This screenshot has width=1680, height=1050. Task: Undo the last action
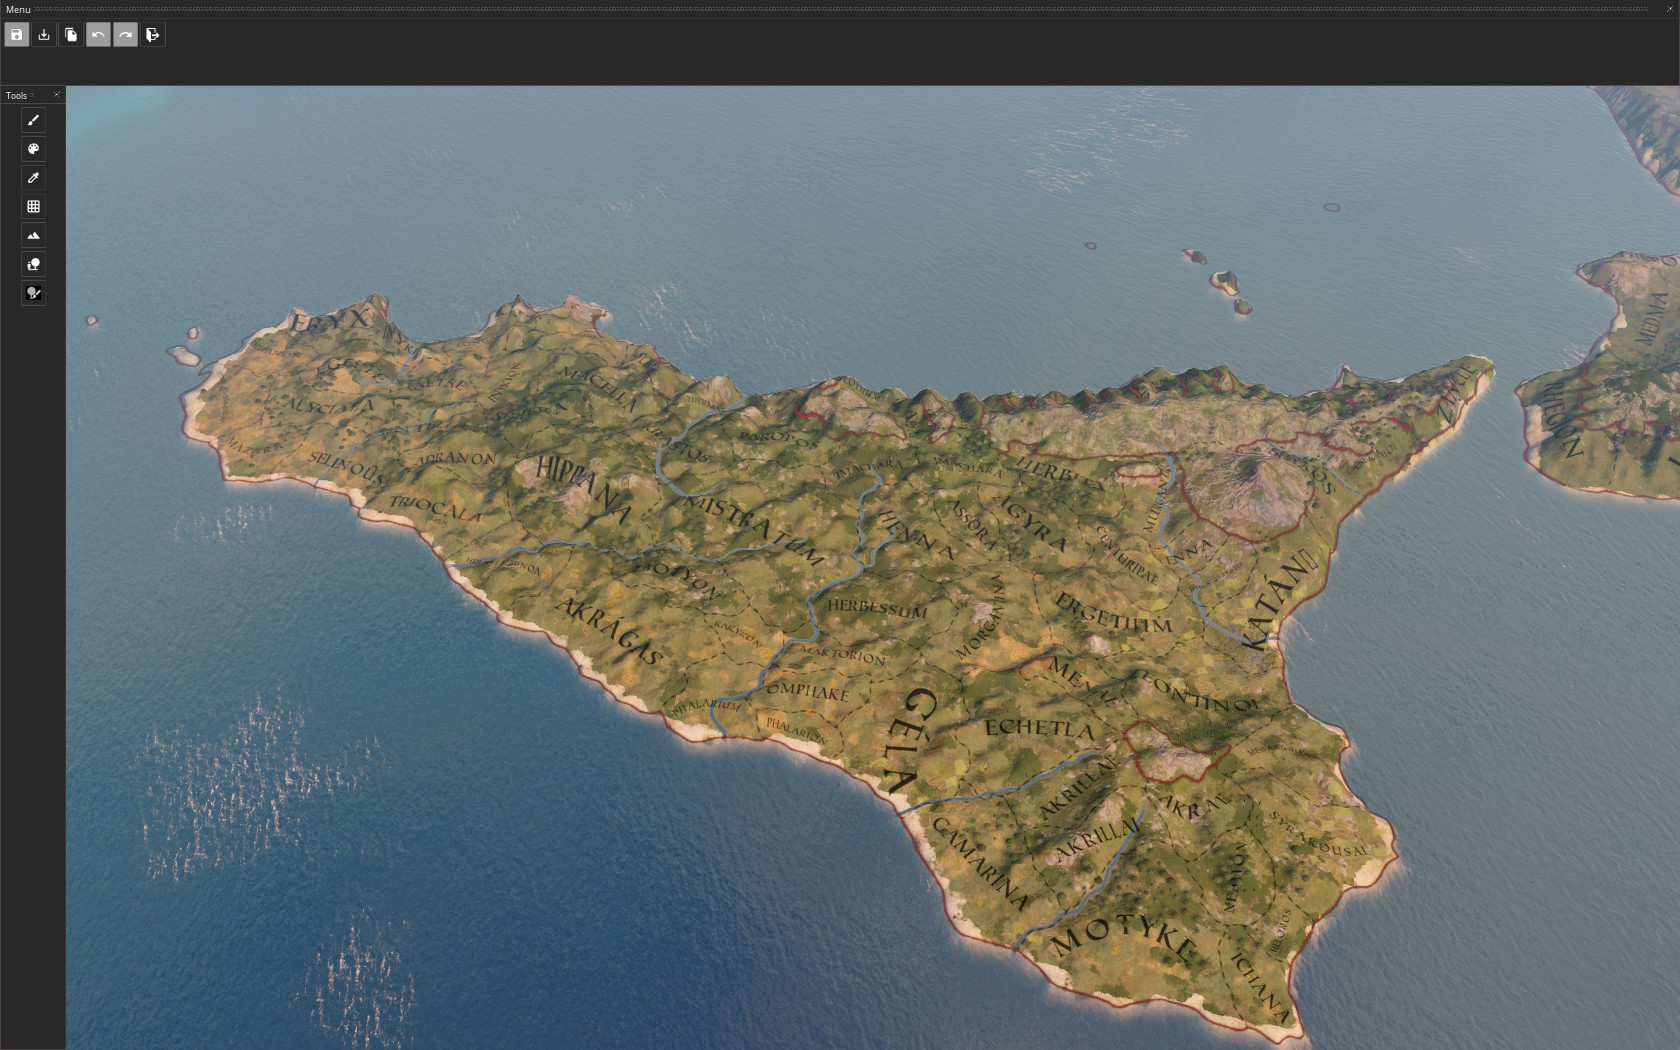click(98, 35)
